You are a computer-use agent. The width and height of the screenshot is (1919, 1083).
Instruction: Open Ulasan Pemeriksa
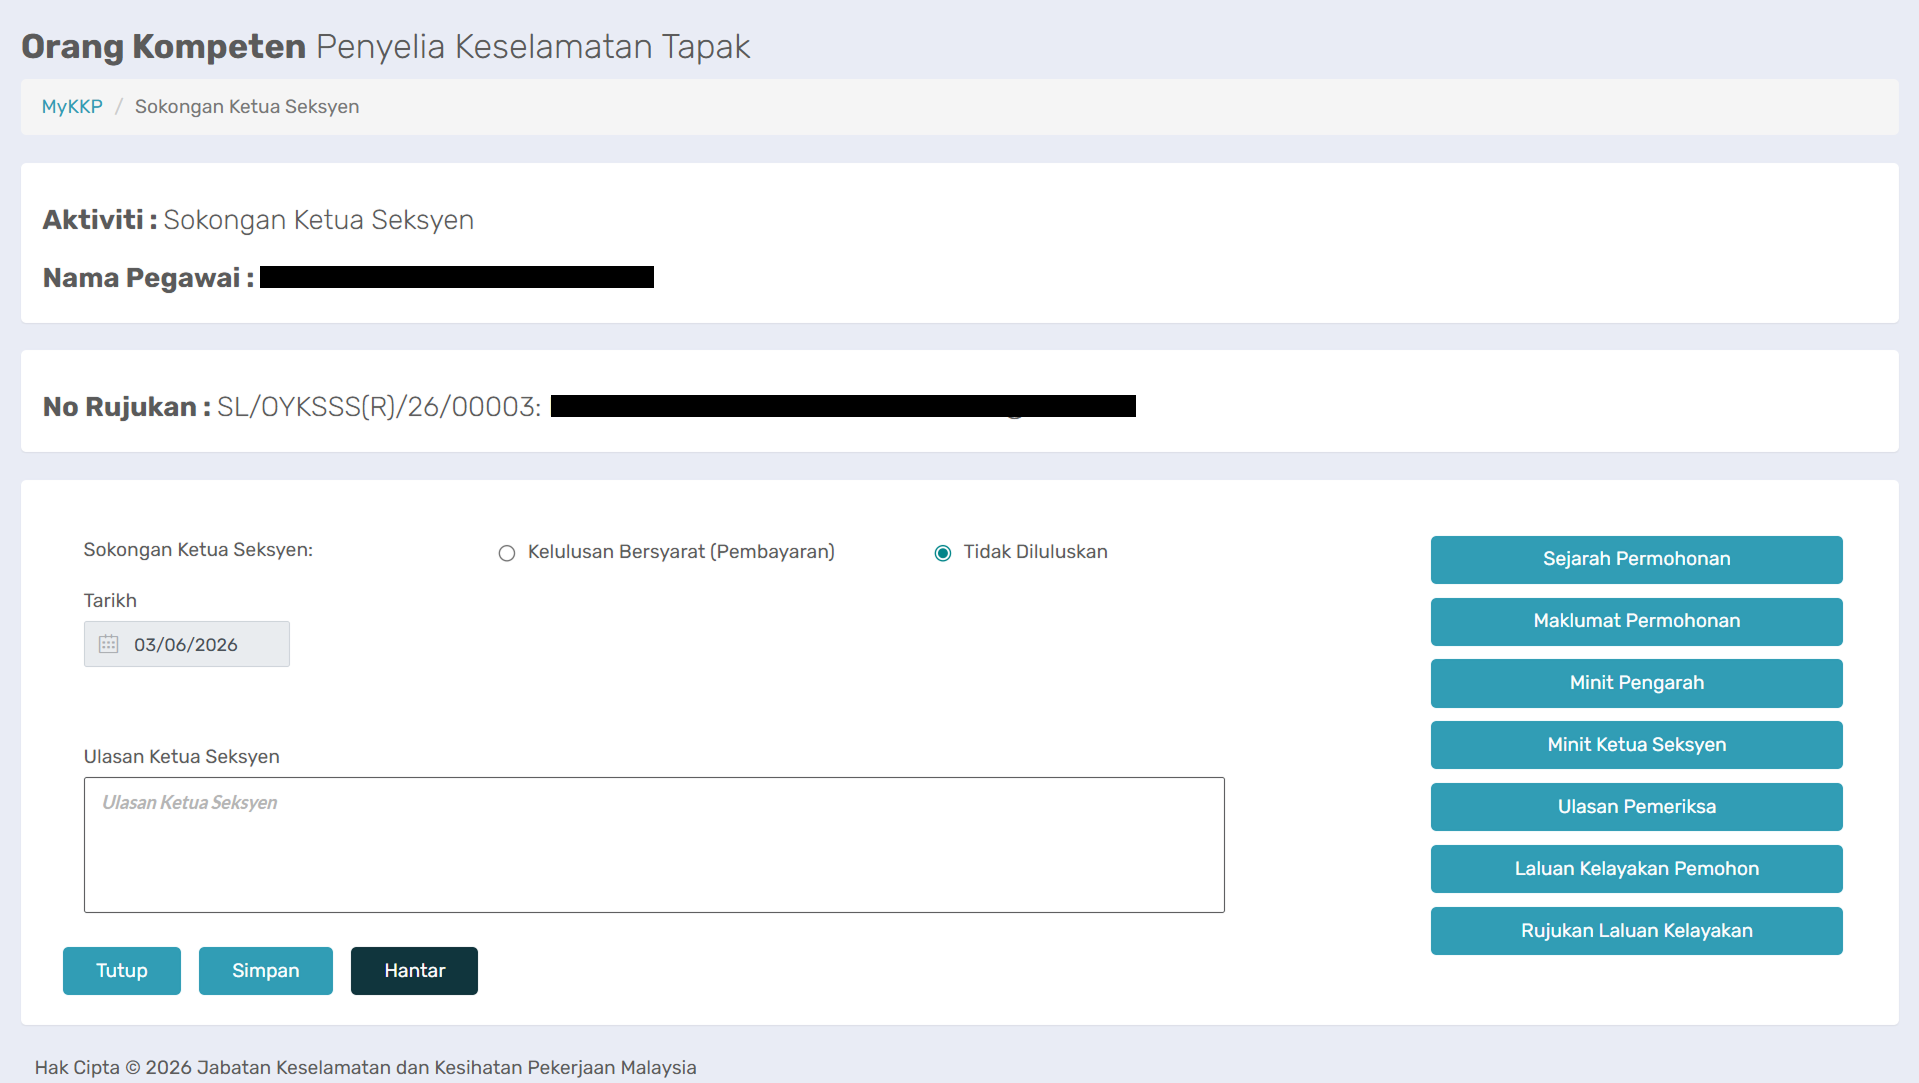[1636, 807]
